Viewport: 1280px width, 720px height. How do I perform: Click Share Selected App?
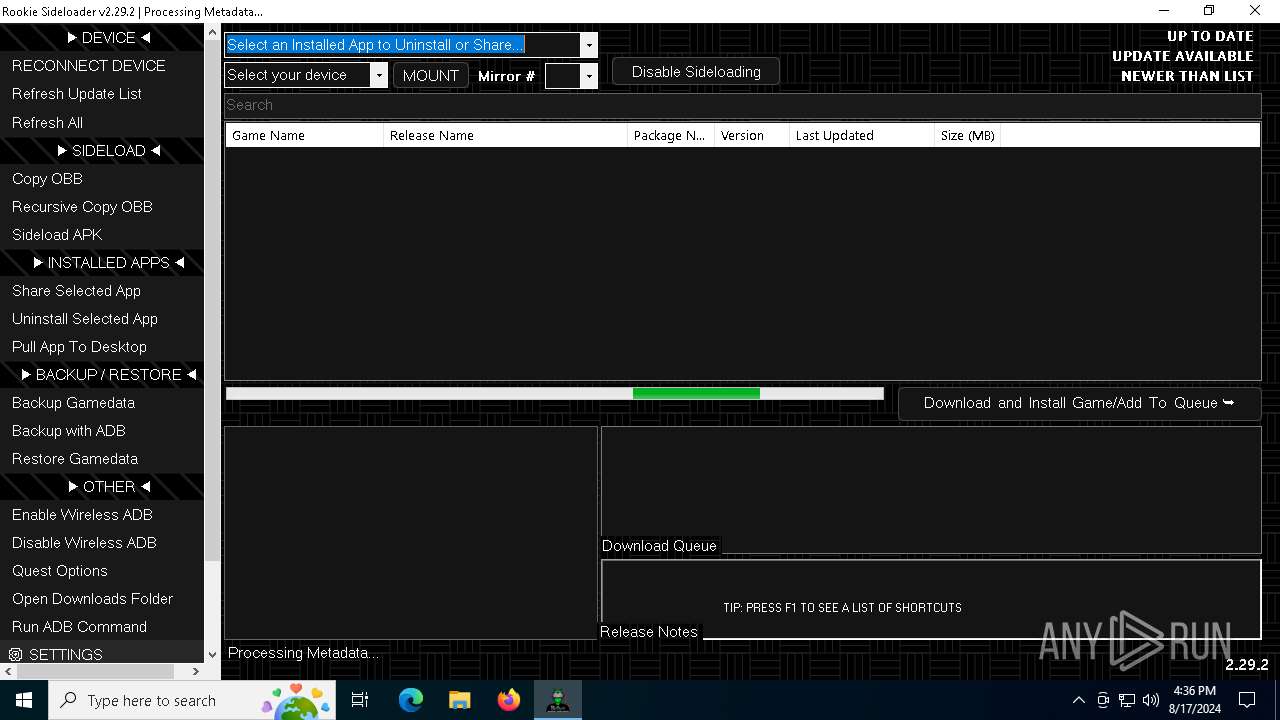click(x=76, y=290)
